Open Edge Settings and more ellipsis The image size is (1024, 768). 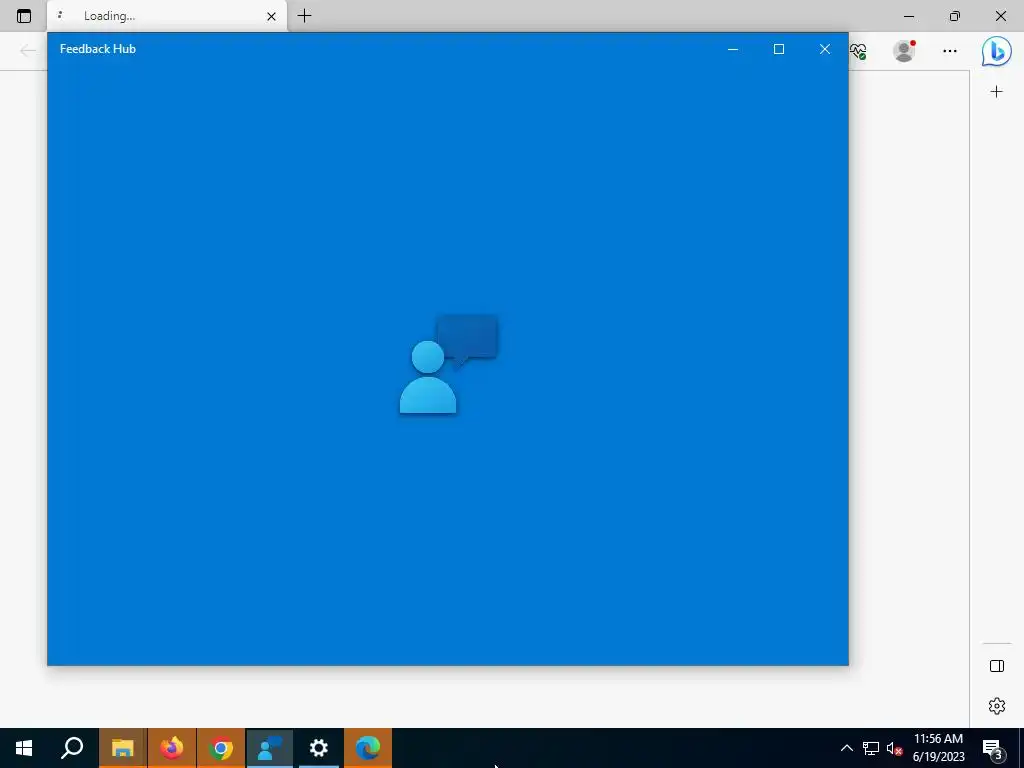[950, 51]
